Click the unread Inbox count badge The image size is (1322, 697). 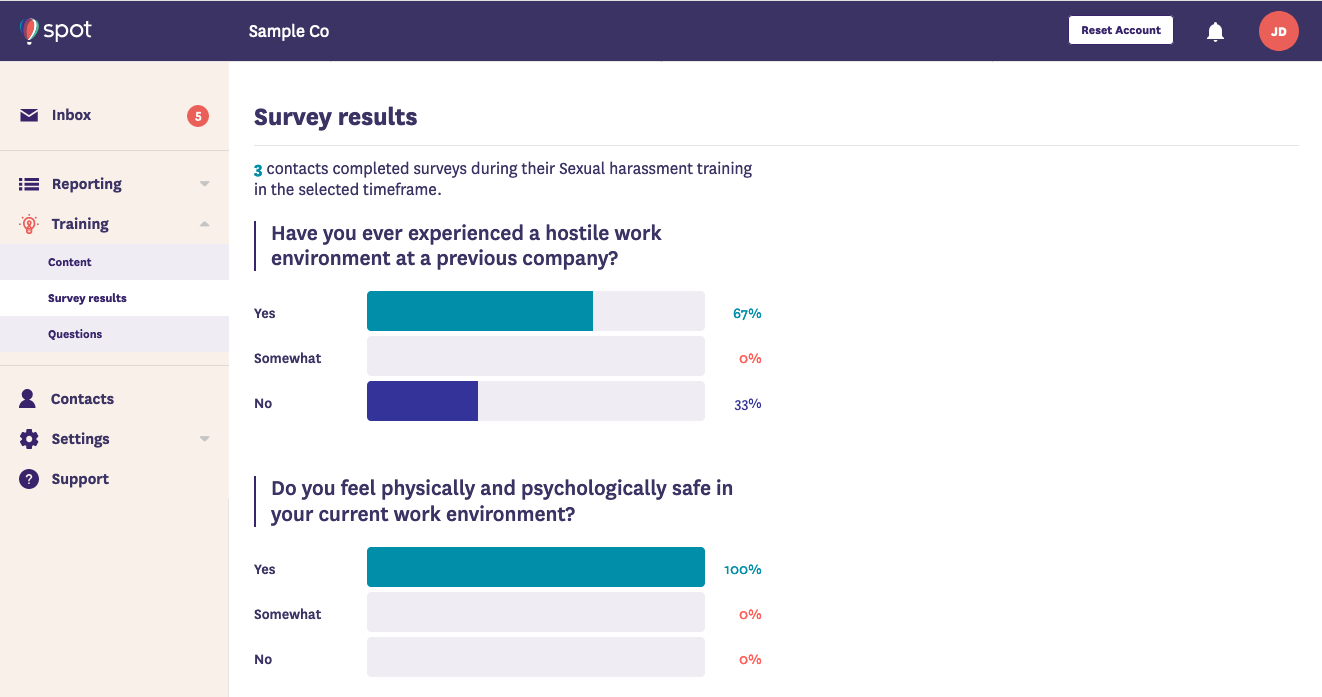(x=198, y=116)
